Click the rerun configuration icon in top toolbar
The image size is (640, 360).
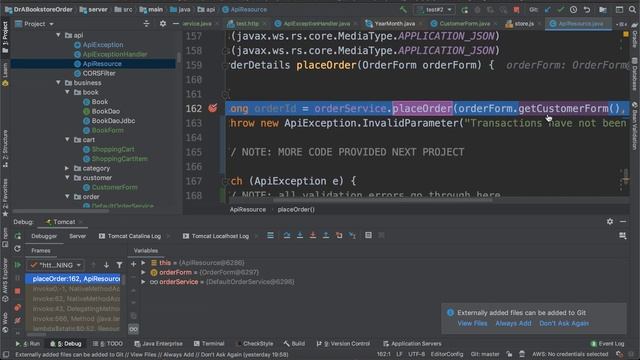[x=464, y=9]
